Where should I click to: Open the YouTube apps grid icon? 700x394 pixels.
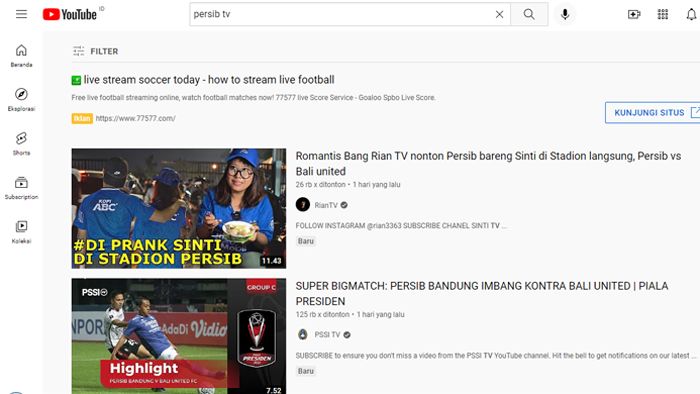point(662,14)
